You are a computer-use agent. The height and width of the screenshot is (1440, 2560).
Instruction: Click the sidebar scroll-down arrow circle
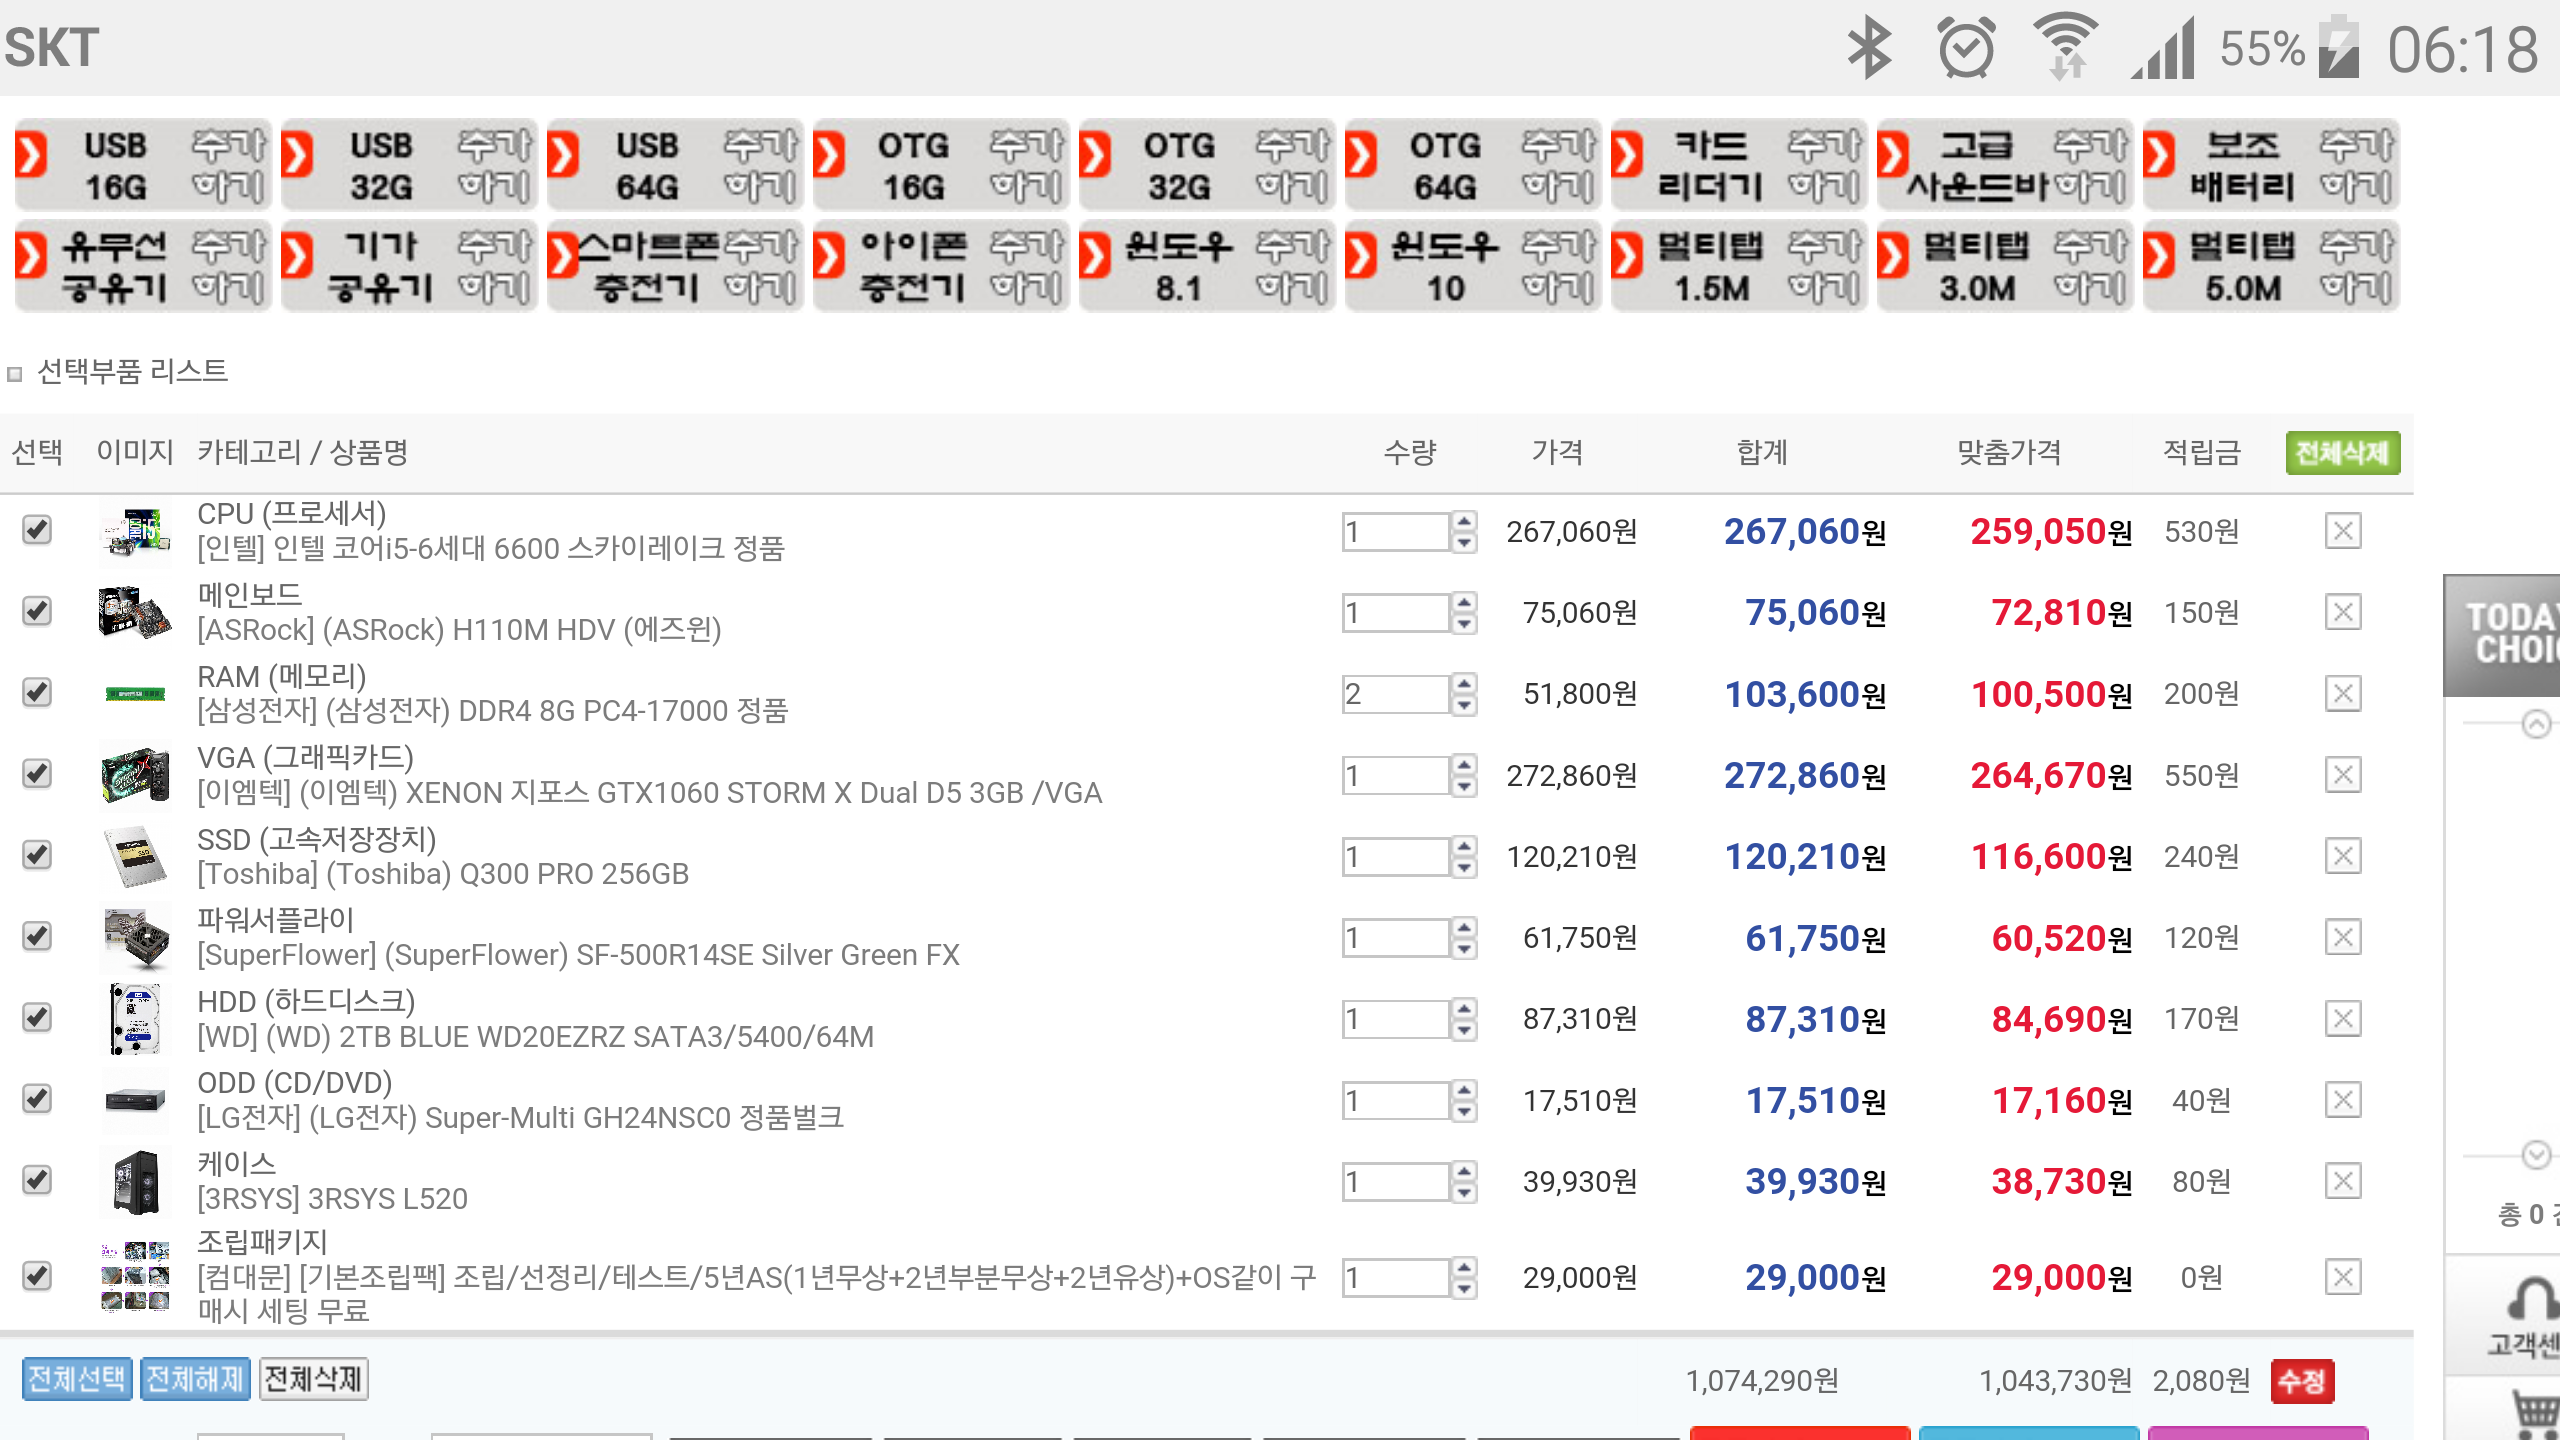point(2536,1155)
